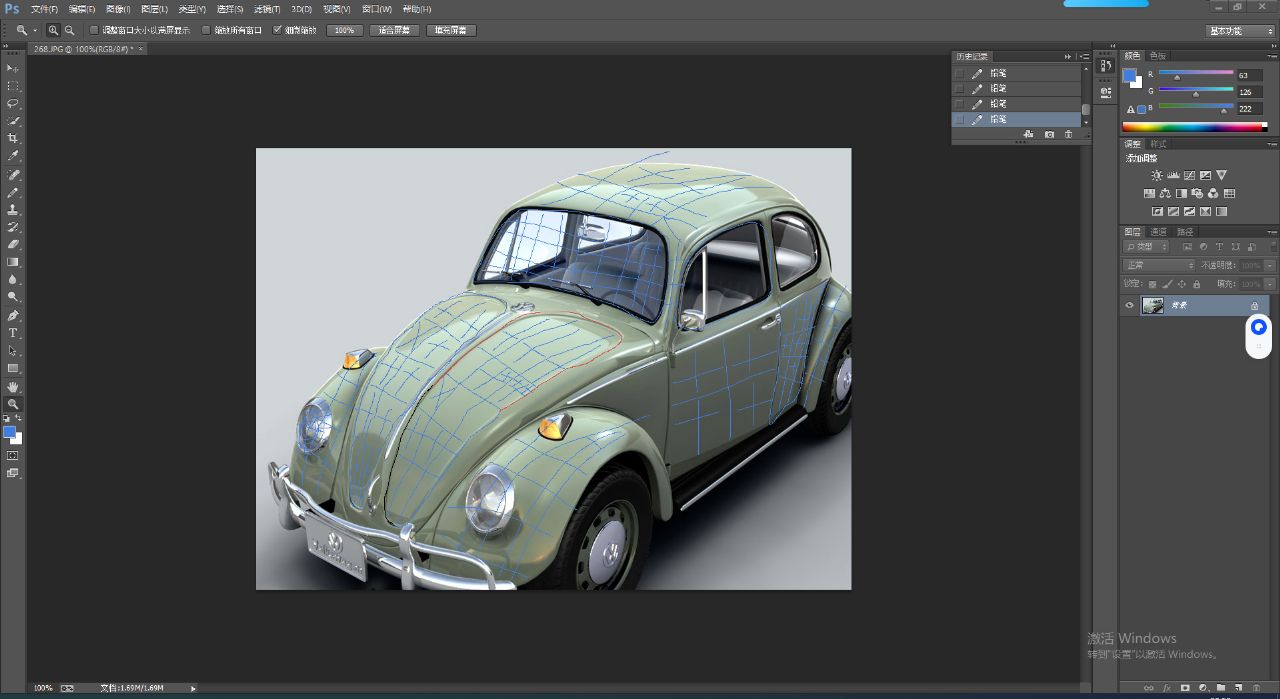Add a Brightness/Contrast adjustment
The height and width of the screenshot is (699, 1280).
[1157, 176]
